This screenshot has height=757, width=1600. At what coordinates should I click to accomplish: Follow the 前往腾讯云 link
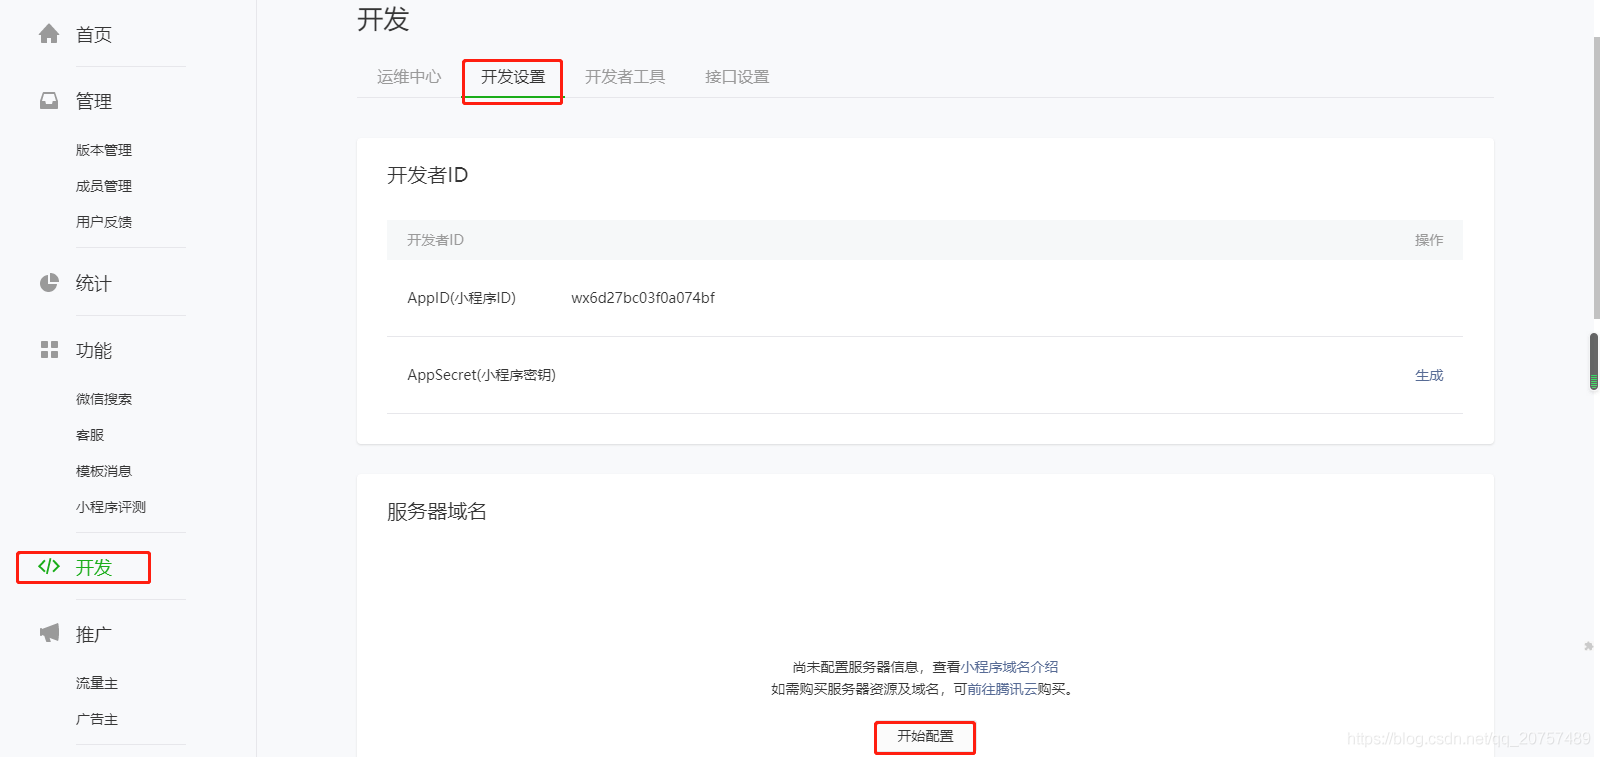(x=1002, y=689)
